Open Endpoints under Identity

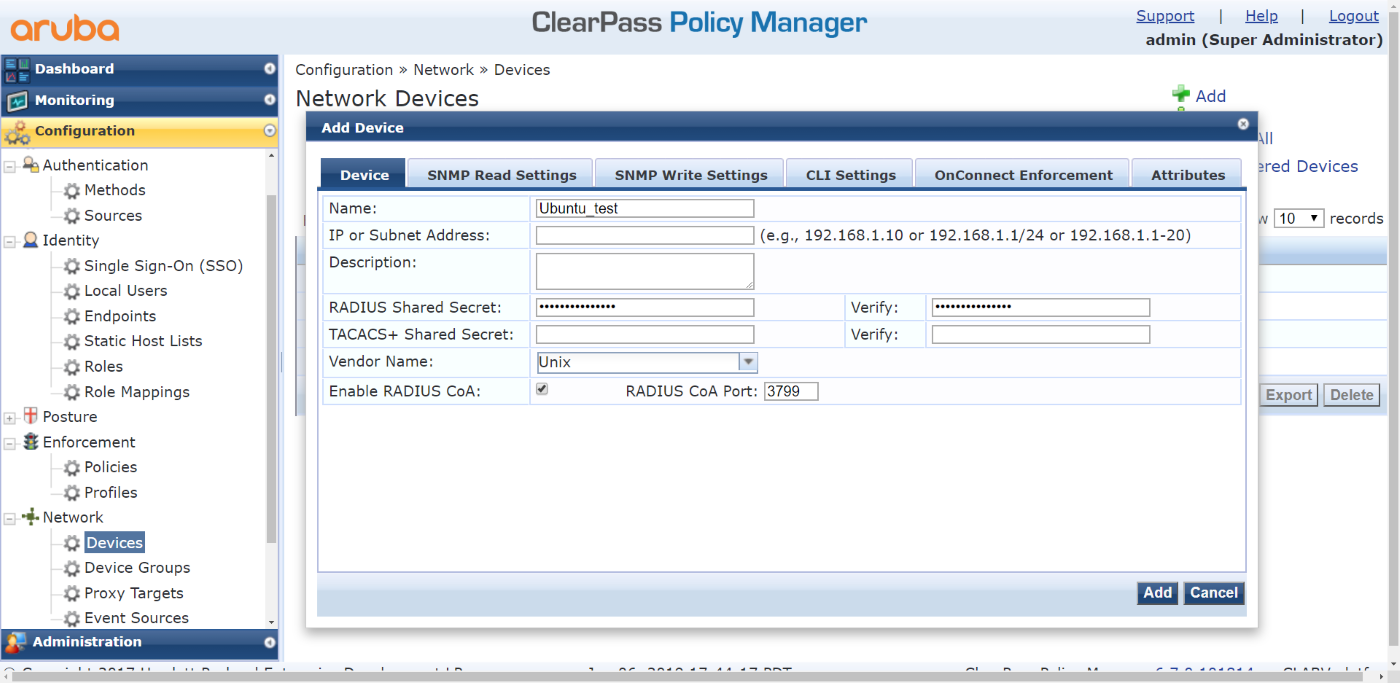point(120,316)
